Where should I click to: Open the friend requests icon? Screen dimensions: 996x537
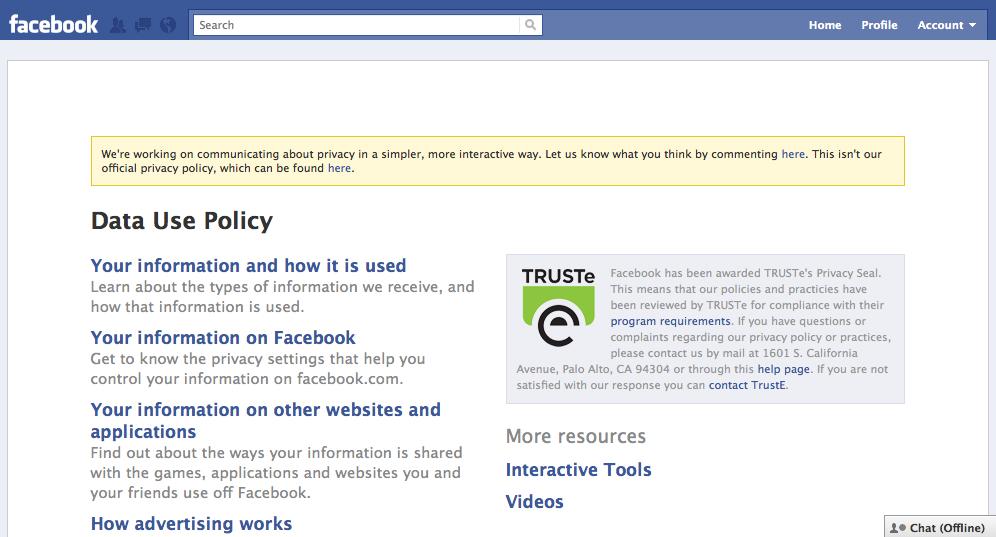[x=118, y=25]
